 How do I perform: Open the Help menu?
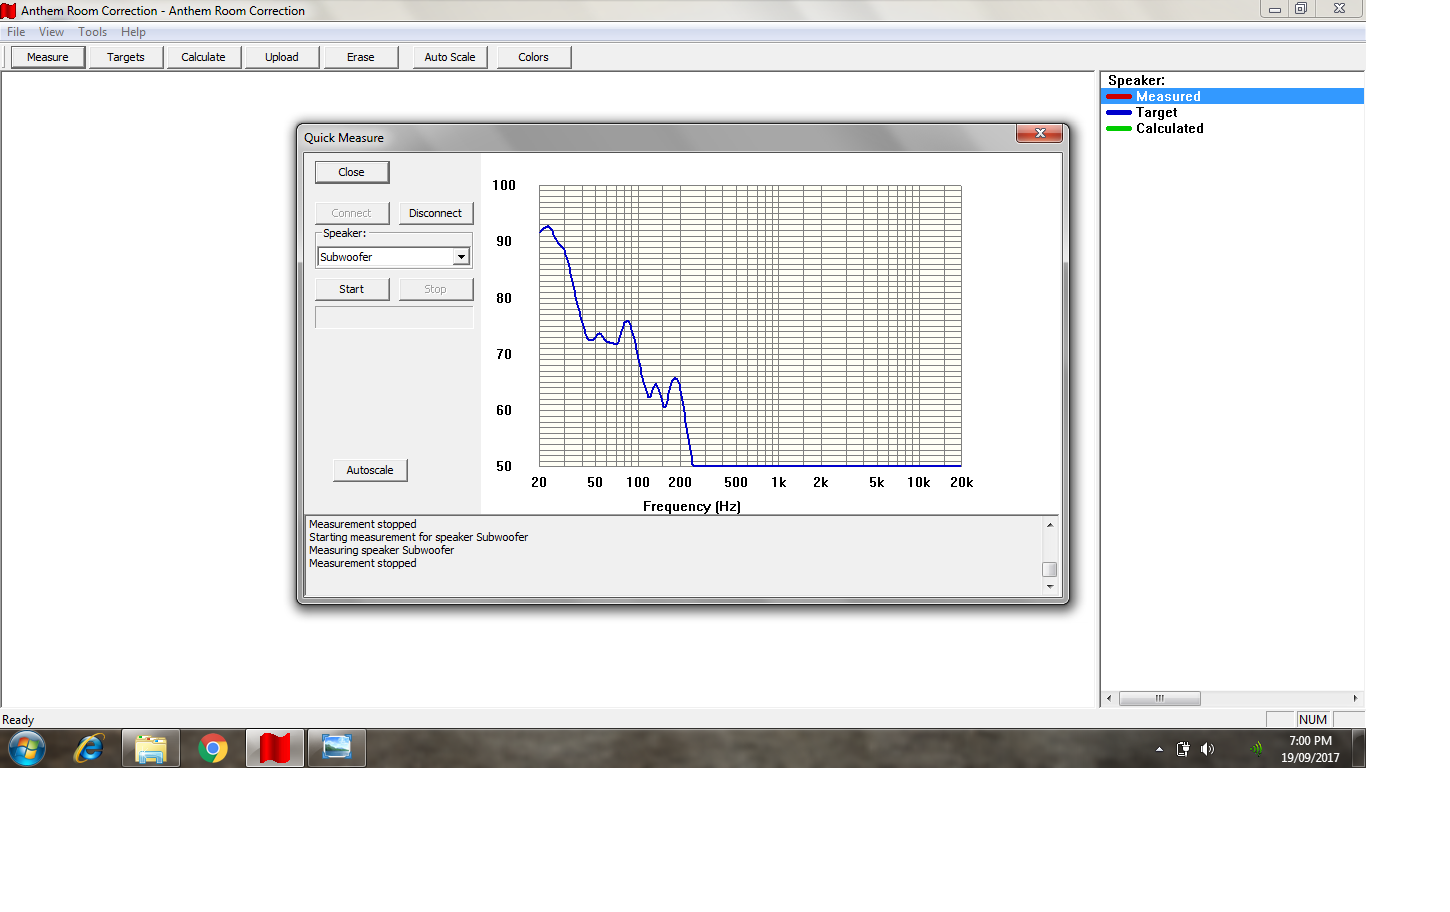pos(133,32)
